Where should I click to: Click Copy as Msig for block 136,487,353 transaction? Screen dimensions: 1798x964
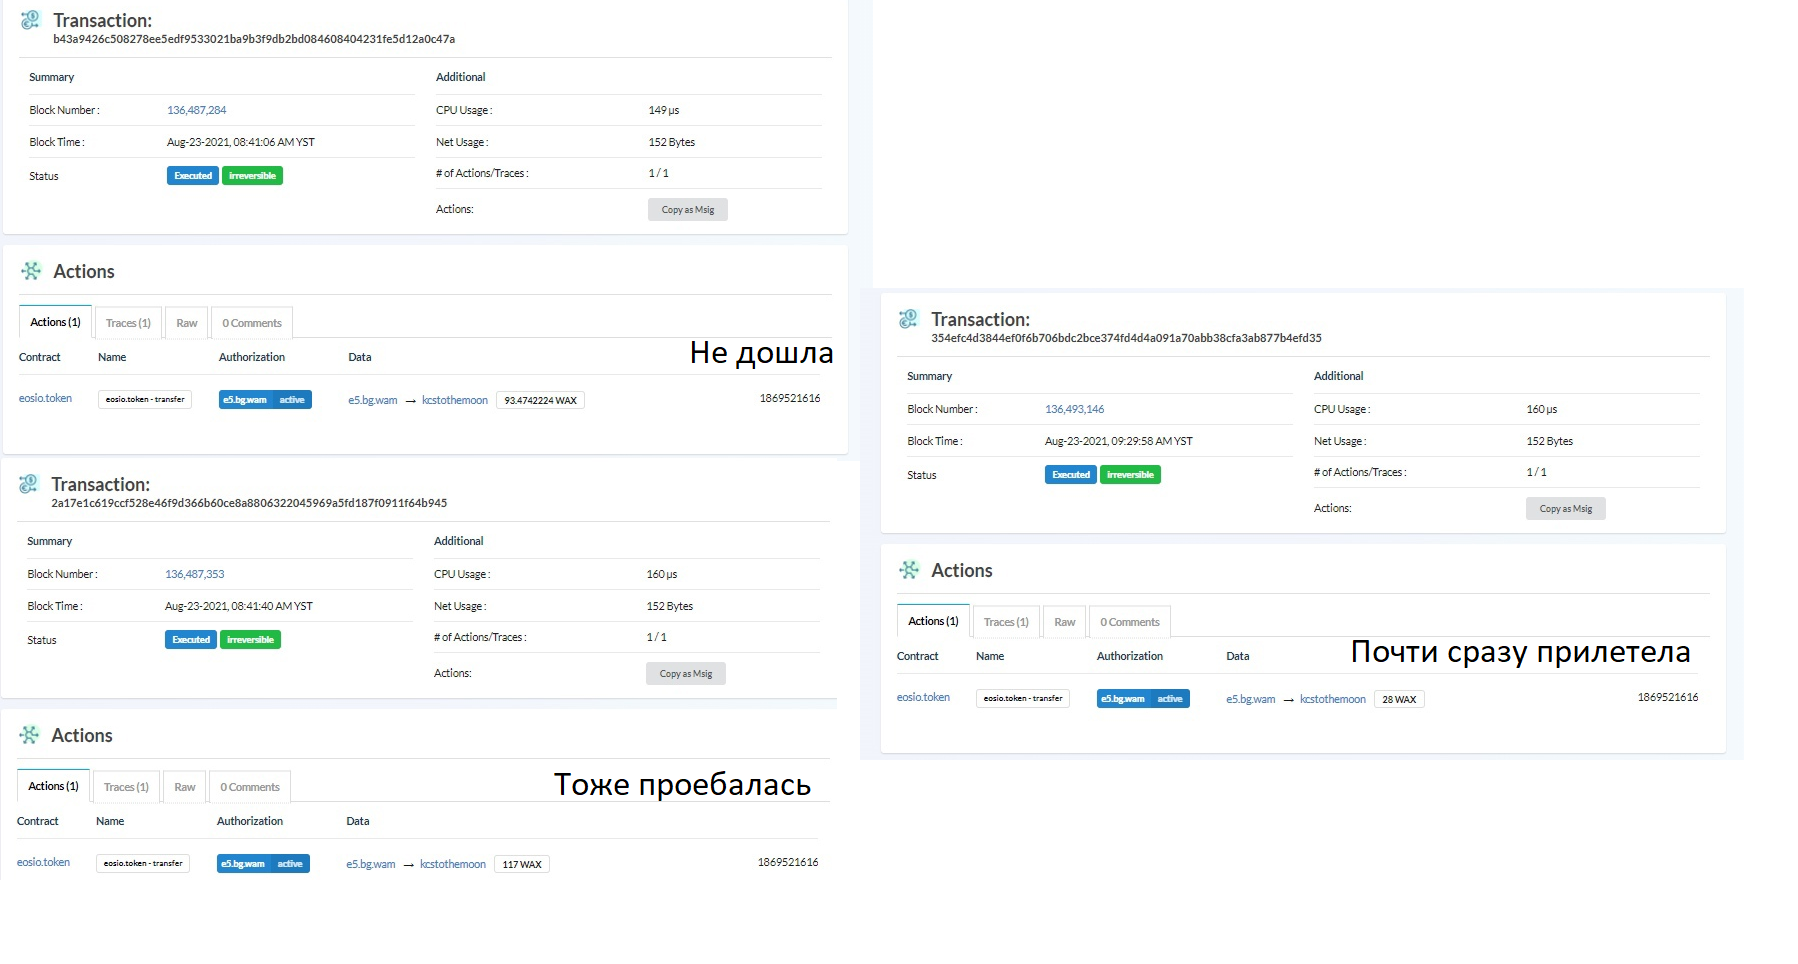[x=686, y=673]
